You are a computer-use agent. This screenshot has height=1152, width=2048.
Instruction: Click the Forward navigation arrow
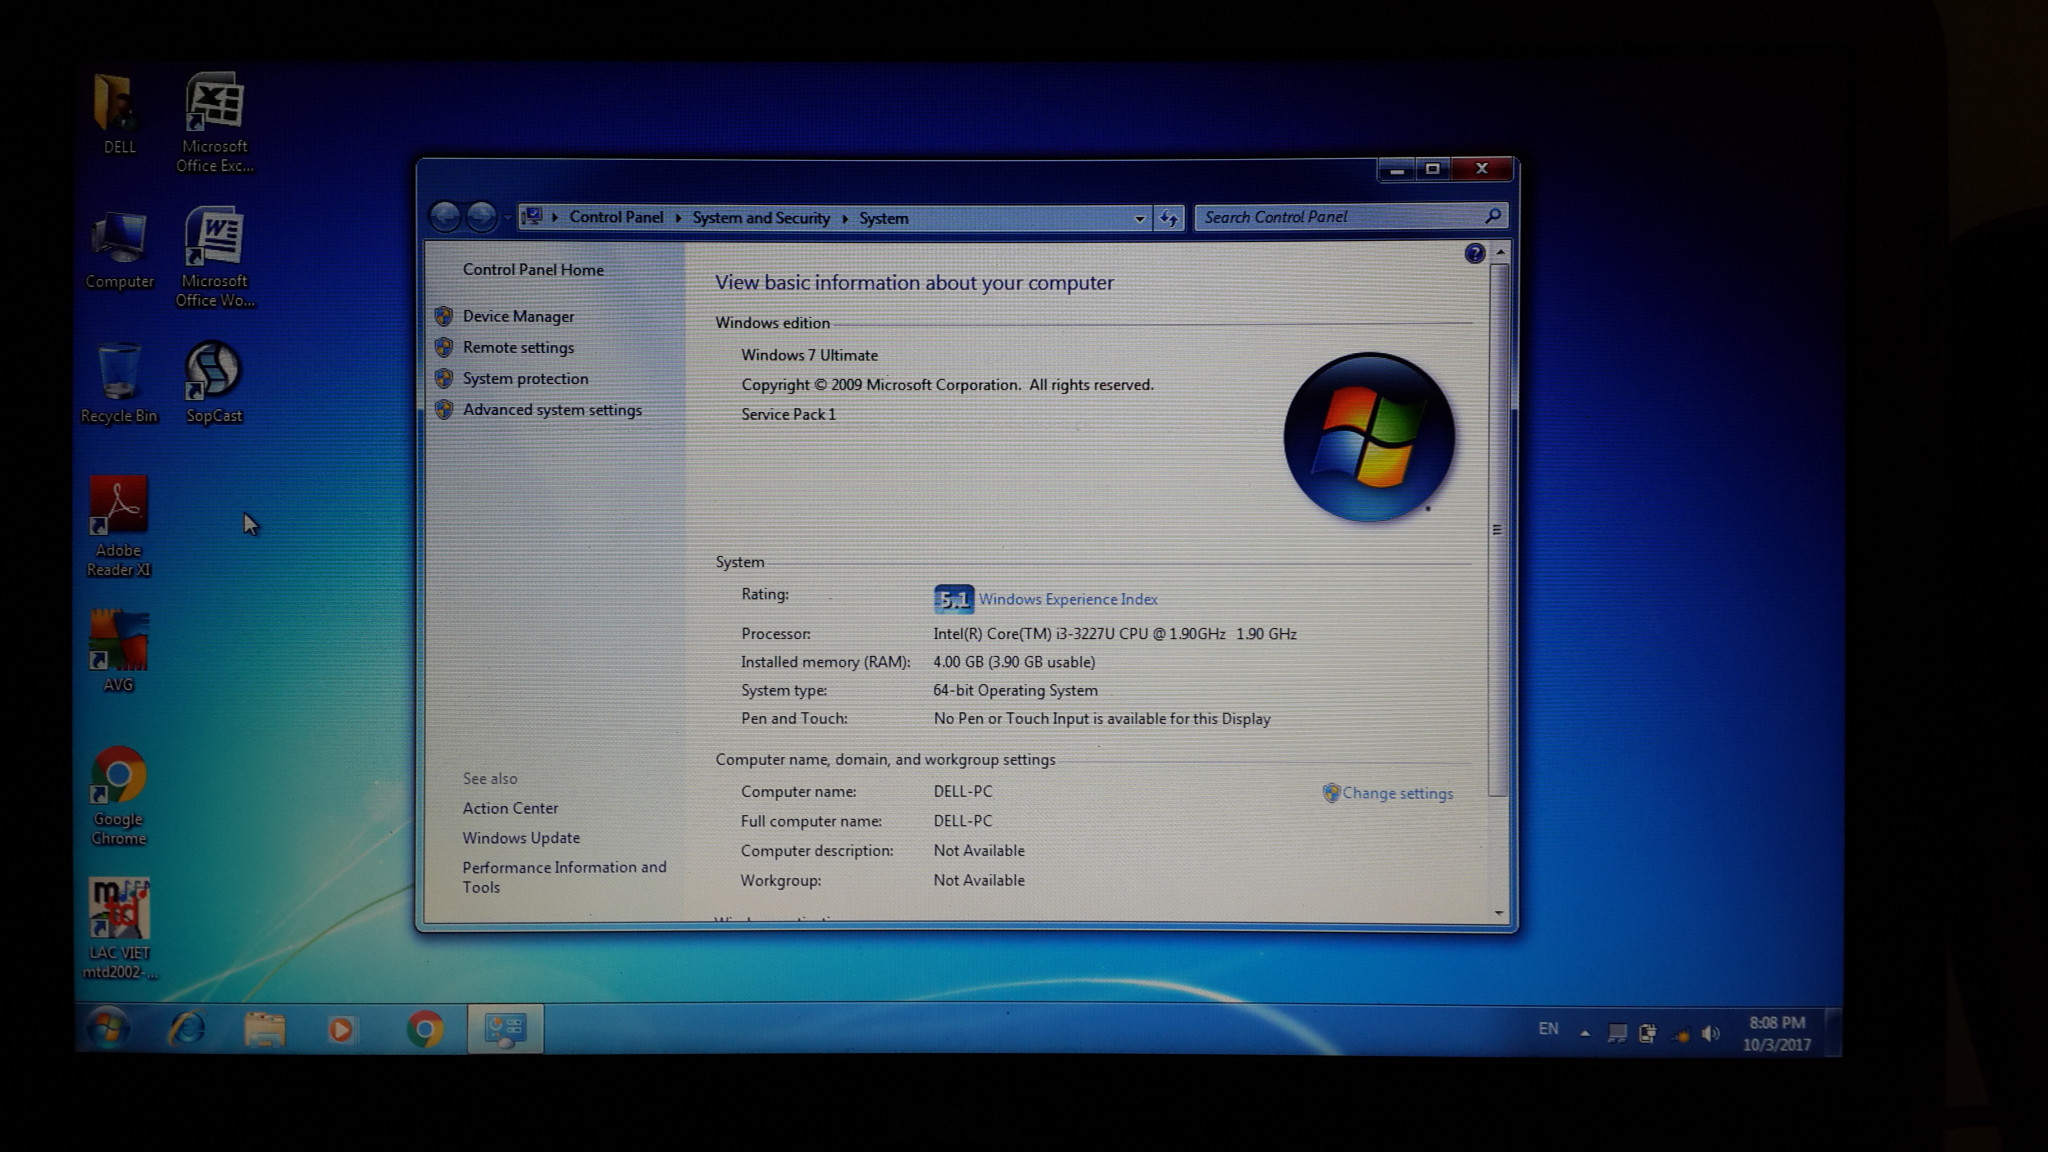[481, 216]
